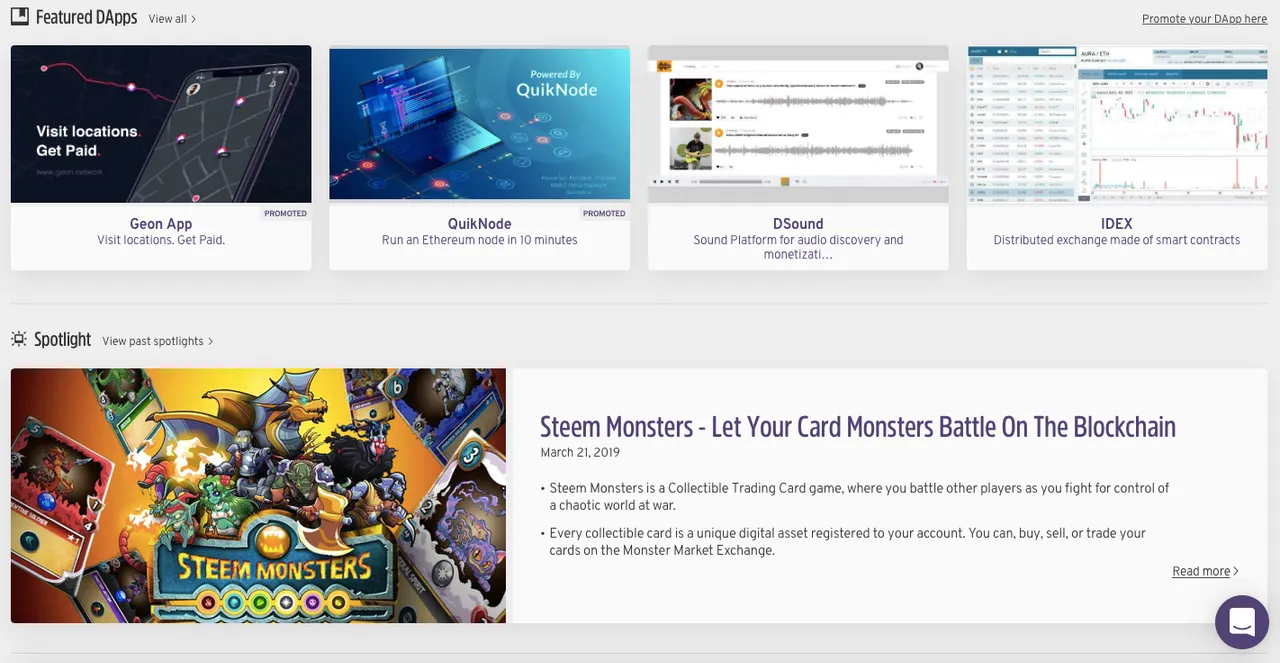Viewport: 1280px width, 663px height.
Task: Click the IDEX card title
Action: [x=1117, y=224]
